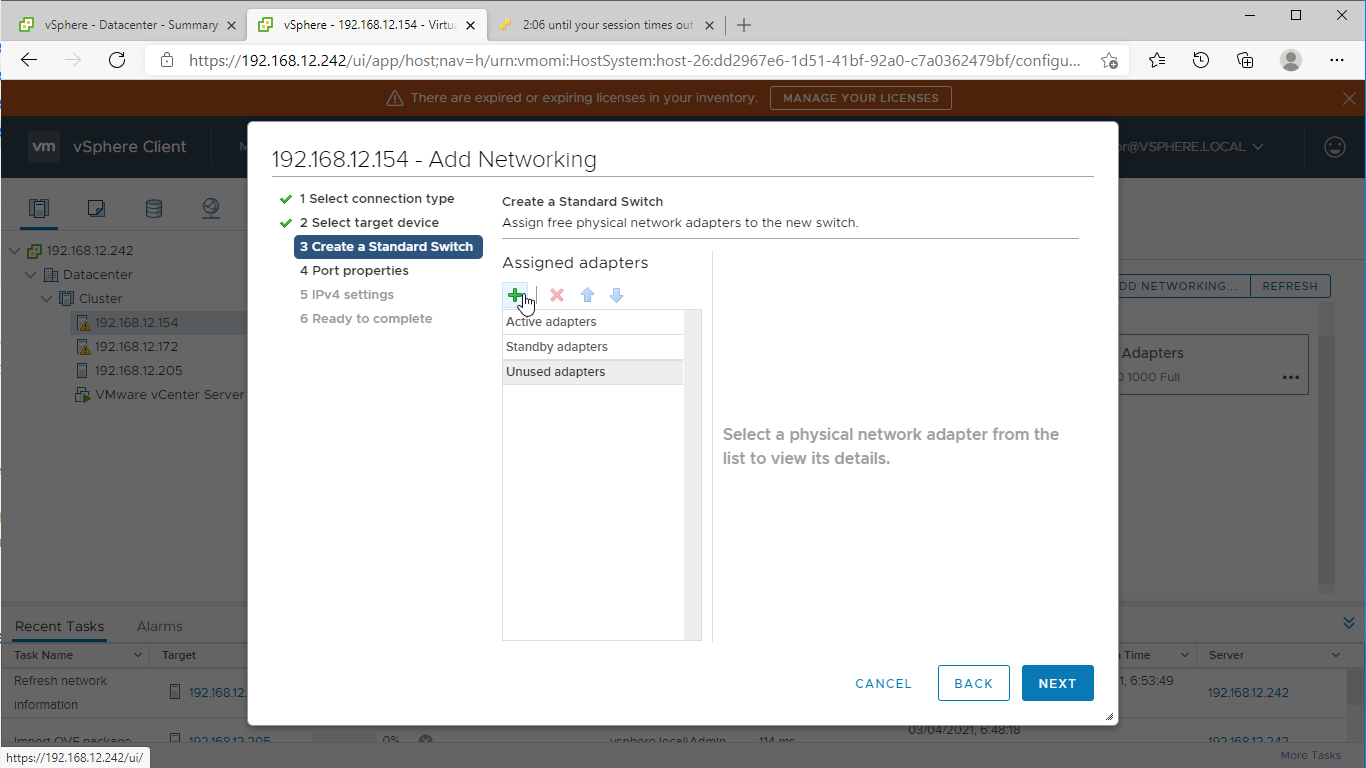This screenshot has height=768, width=1366.
Task: Select the Standby adapters row
Action: tap(593, 347)
